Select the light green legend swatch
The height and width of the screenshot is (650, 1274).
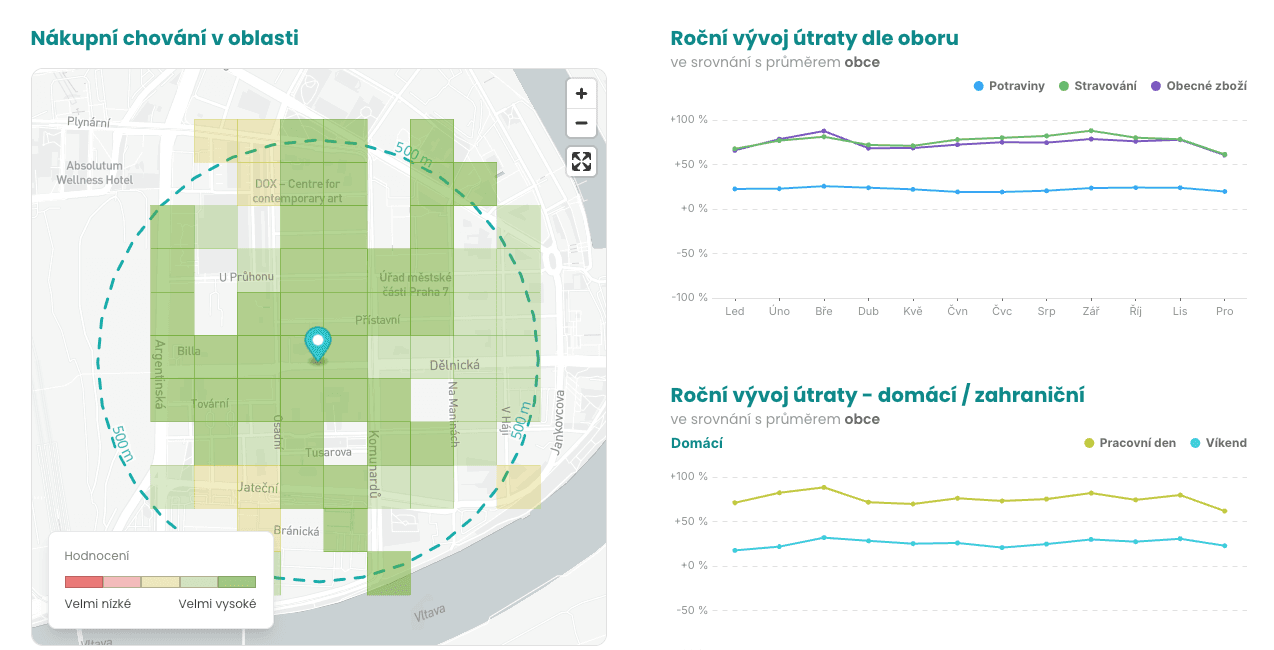(x=198, y=582)
